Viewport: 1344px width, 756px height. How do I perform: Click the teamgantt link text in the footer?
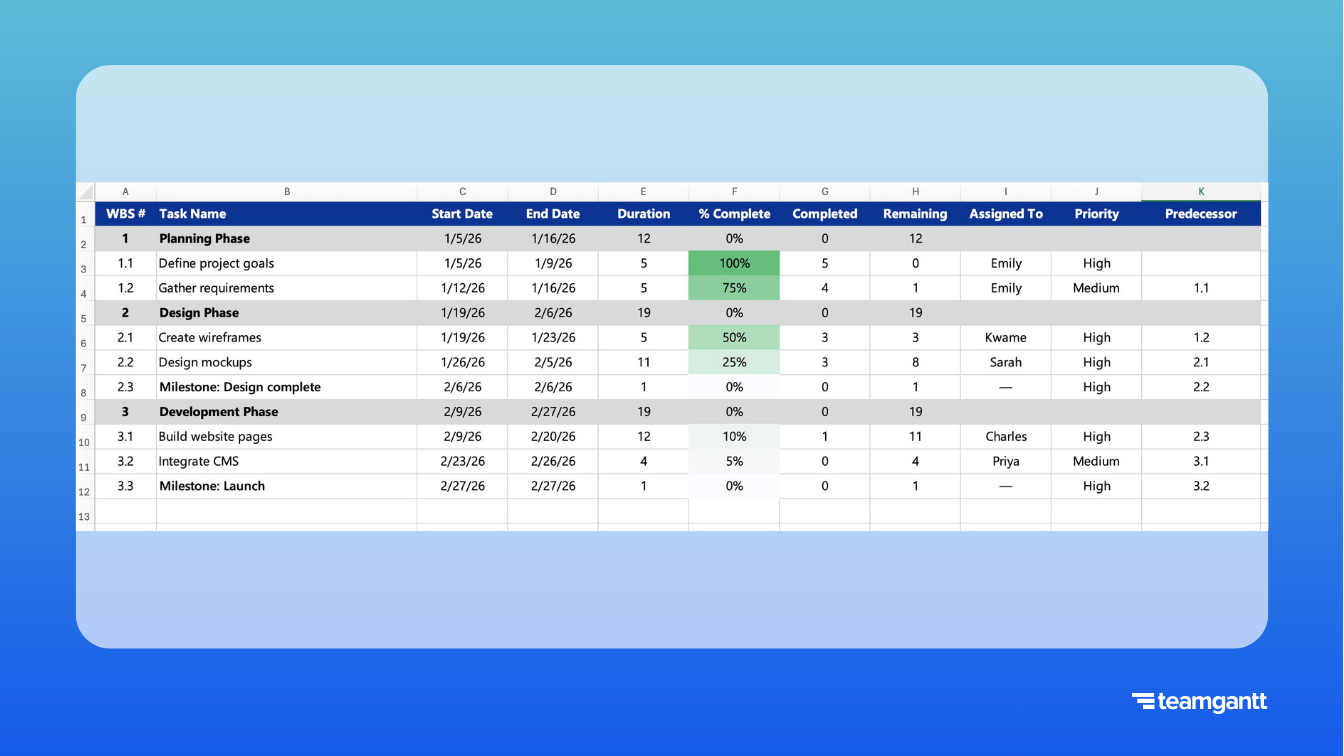(x=1212, y=702)
